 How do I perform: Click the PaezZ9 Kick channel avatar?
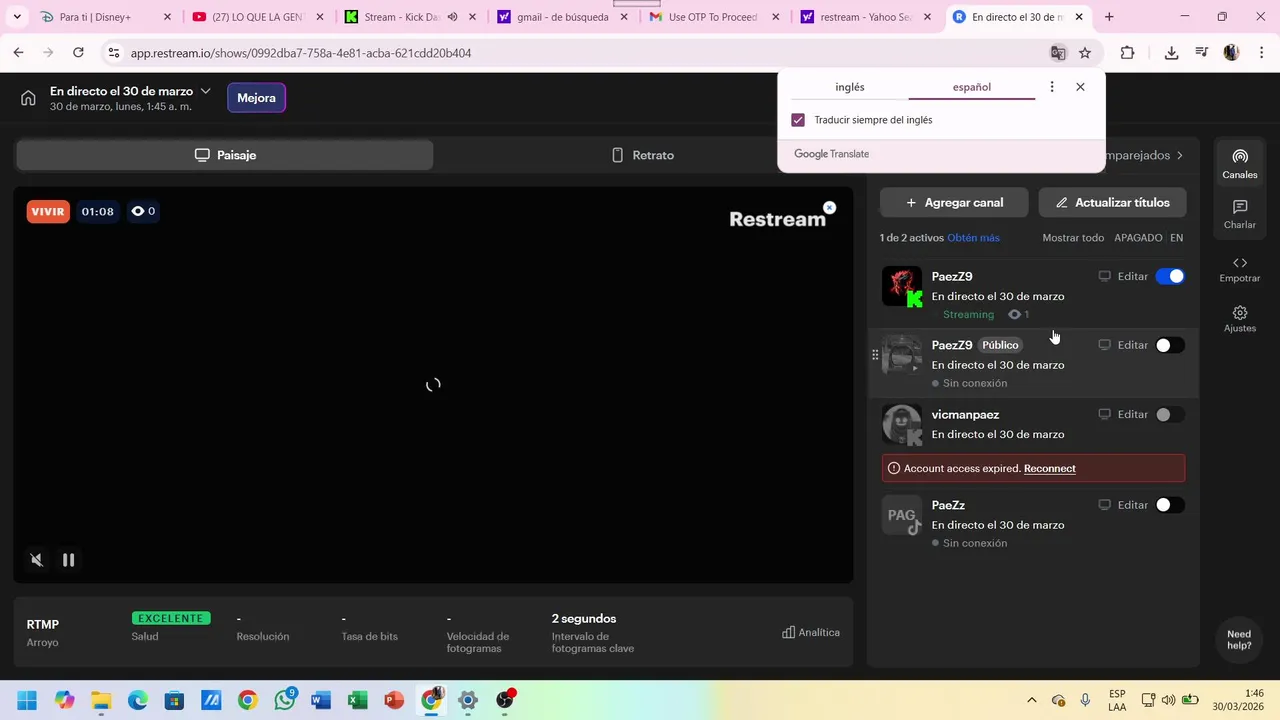coord(902,287)
